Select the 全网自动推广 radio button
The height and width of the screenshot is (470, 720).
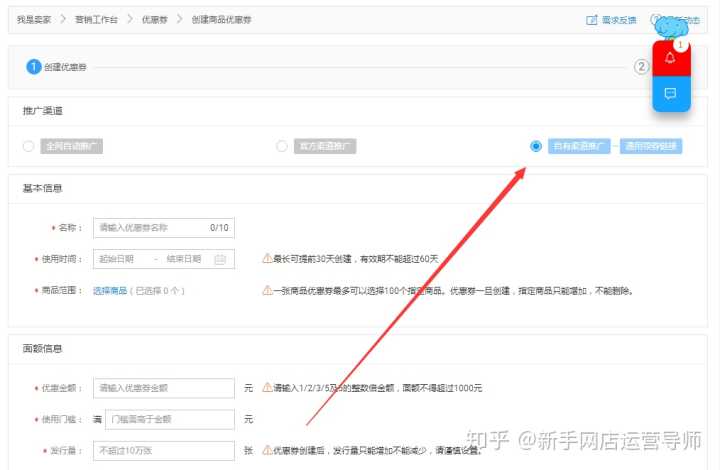[x=28, y=146]
